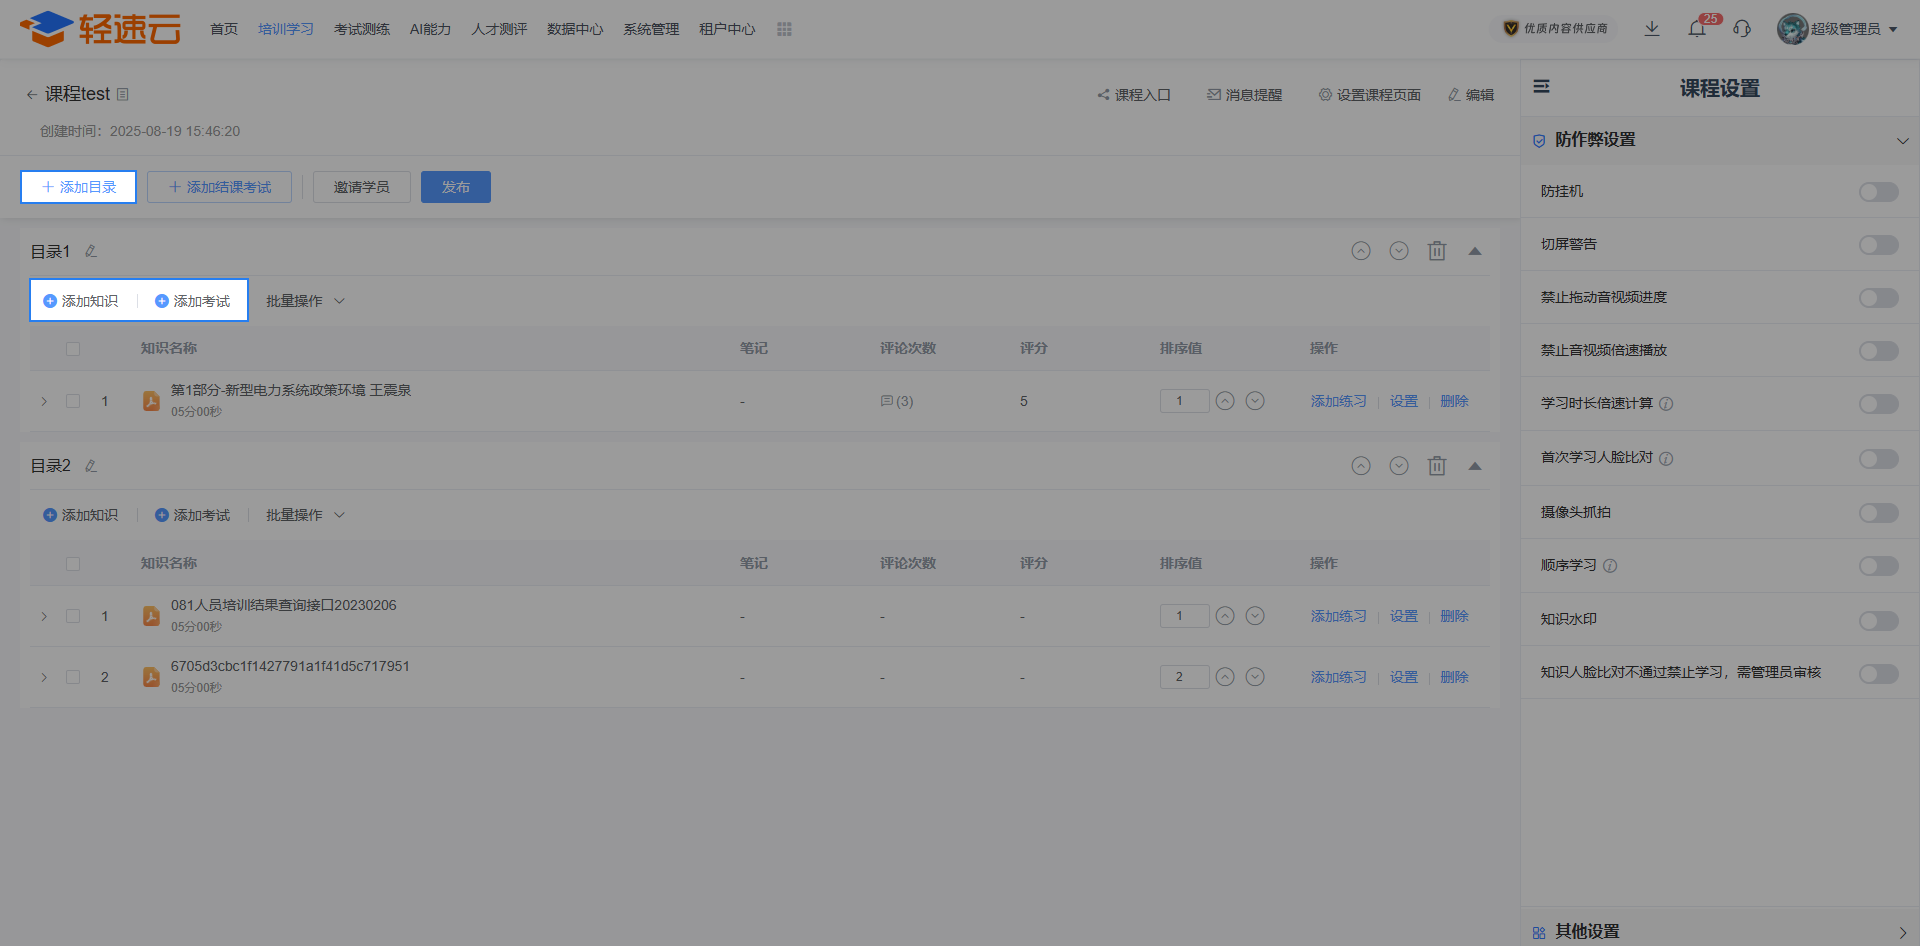Turn on the 切屏警告 switch
This screenshot has height=946, width=1920.
[x=1878, y=245]
